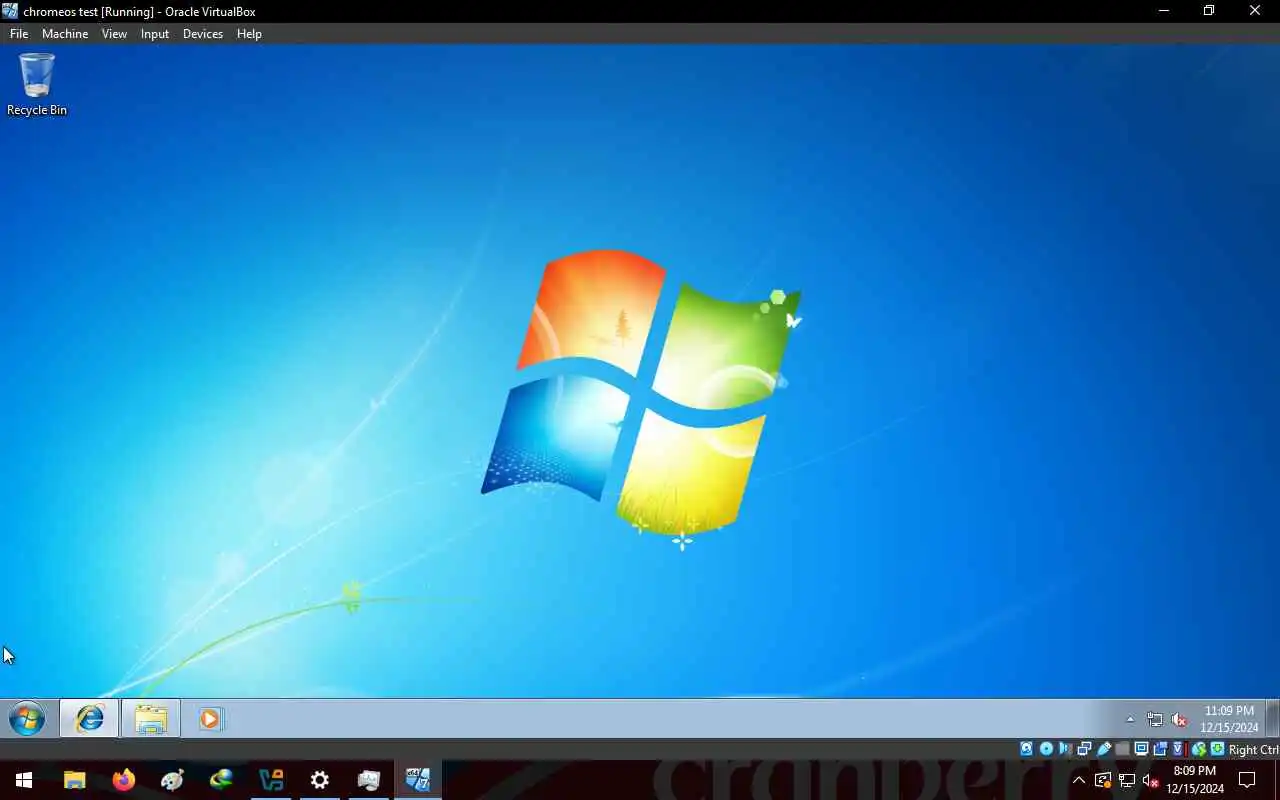Click the CPU virtualization V indicator
This screenshot has width=1280, height=800.
coord(1179,749)
